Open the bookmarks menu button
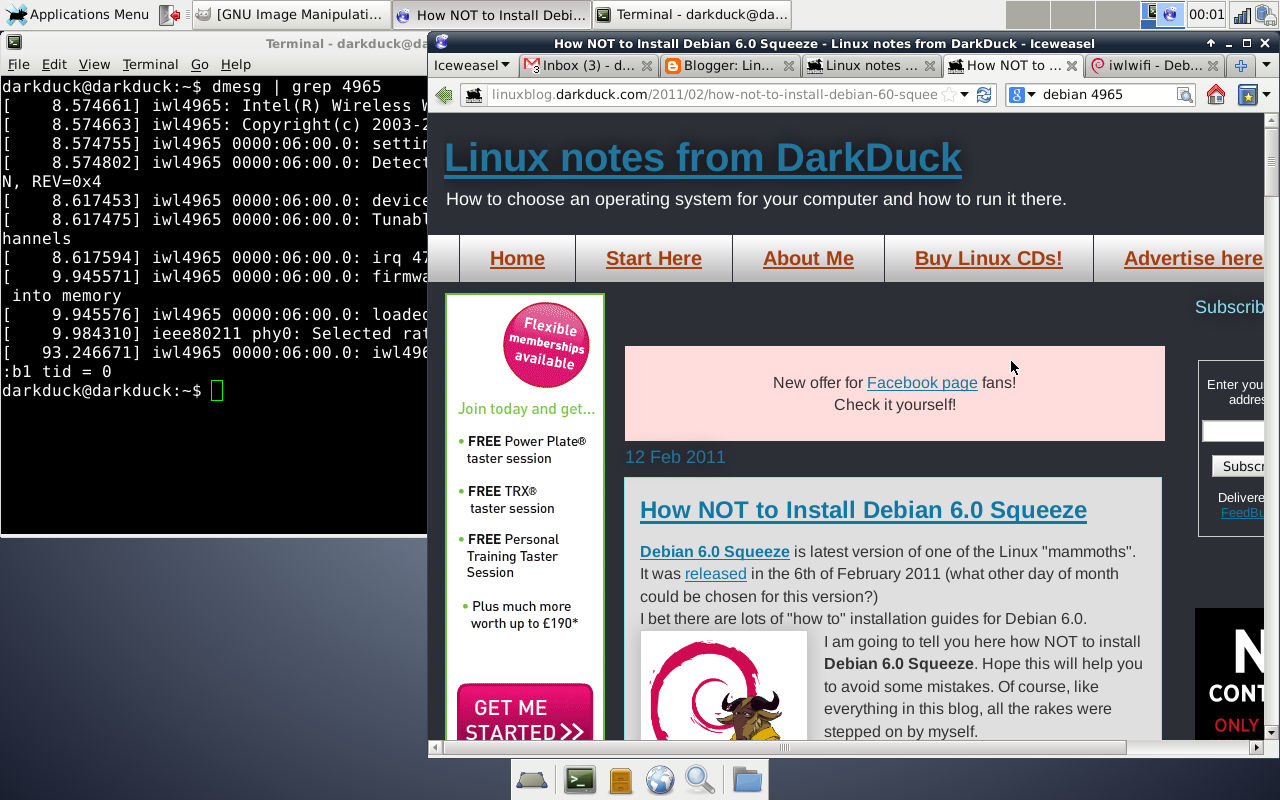Screen dimensions: 1280x800 (1247, 95)
